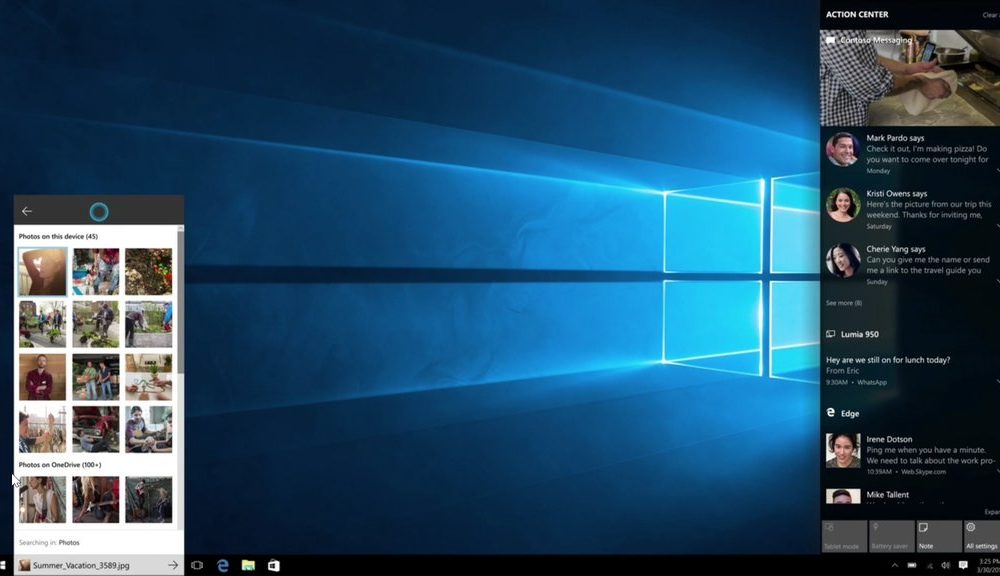The image size is (1000, 576).
Task: Show hidden system tray icons
Action: 894,566
